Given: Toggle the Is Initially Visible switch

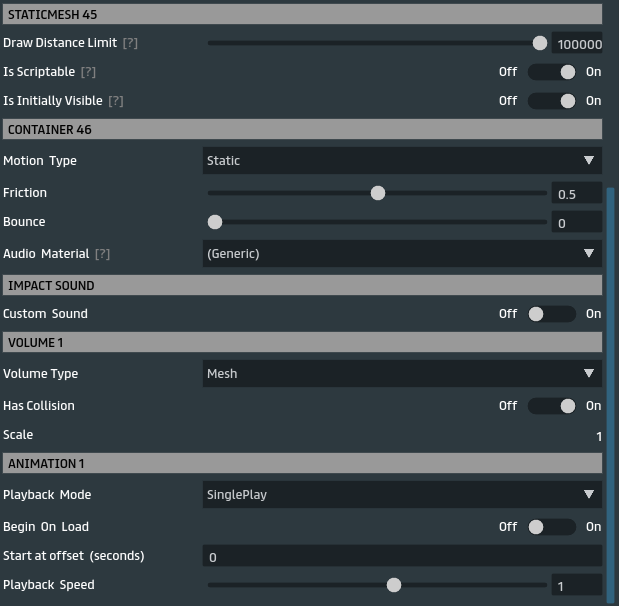Looking at the screenshot, I should (552, 101).
